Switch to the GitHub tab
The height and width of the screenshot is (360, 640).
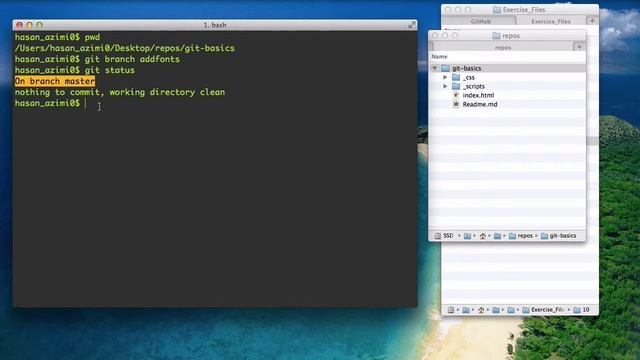click(480, 21)
